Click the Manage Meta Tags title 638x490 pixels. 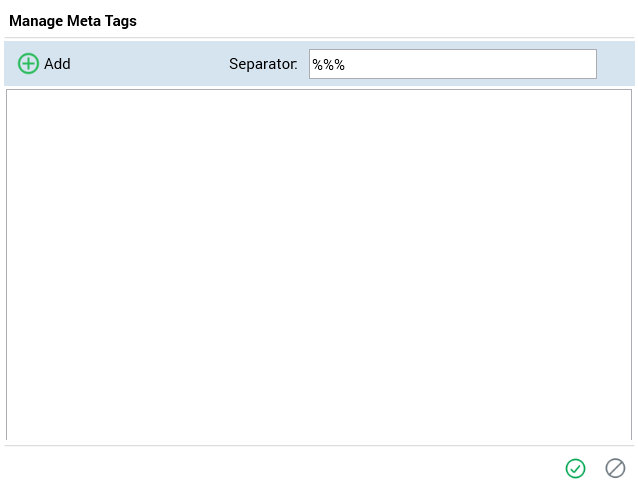73,21
